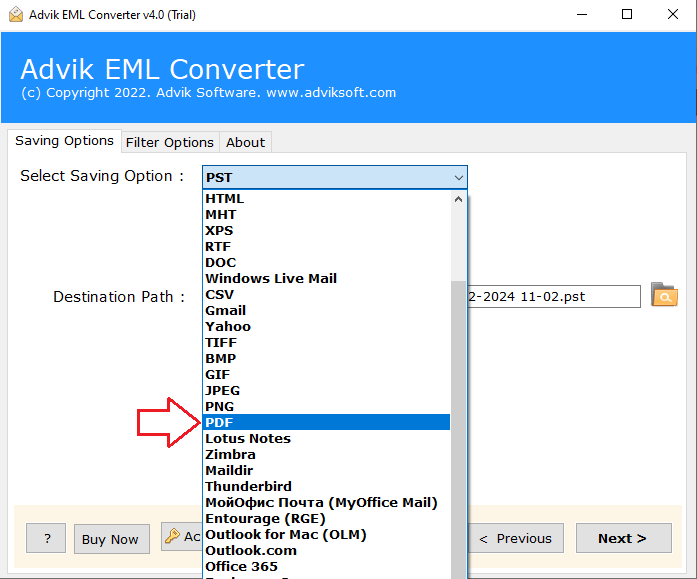This screenshot has width=697, height=579.
Task: Pick DOC in the format list
Action: coord(326,263)
